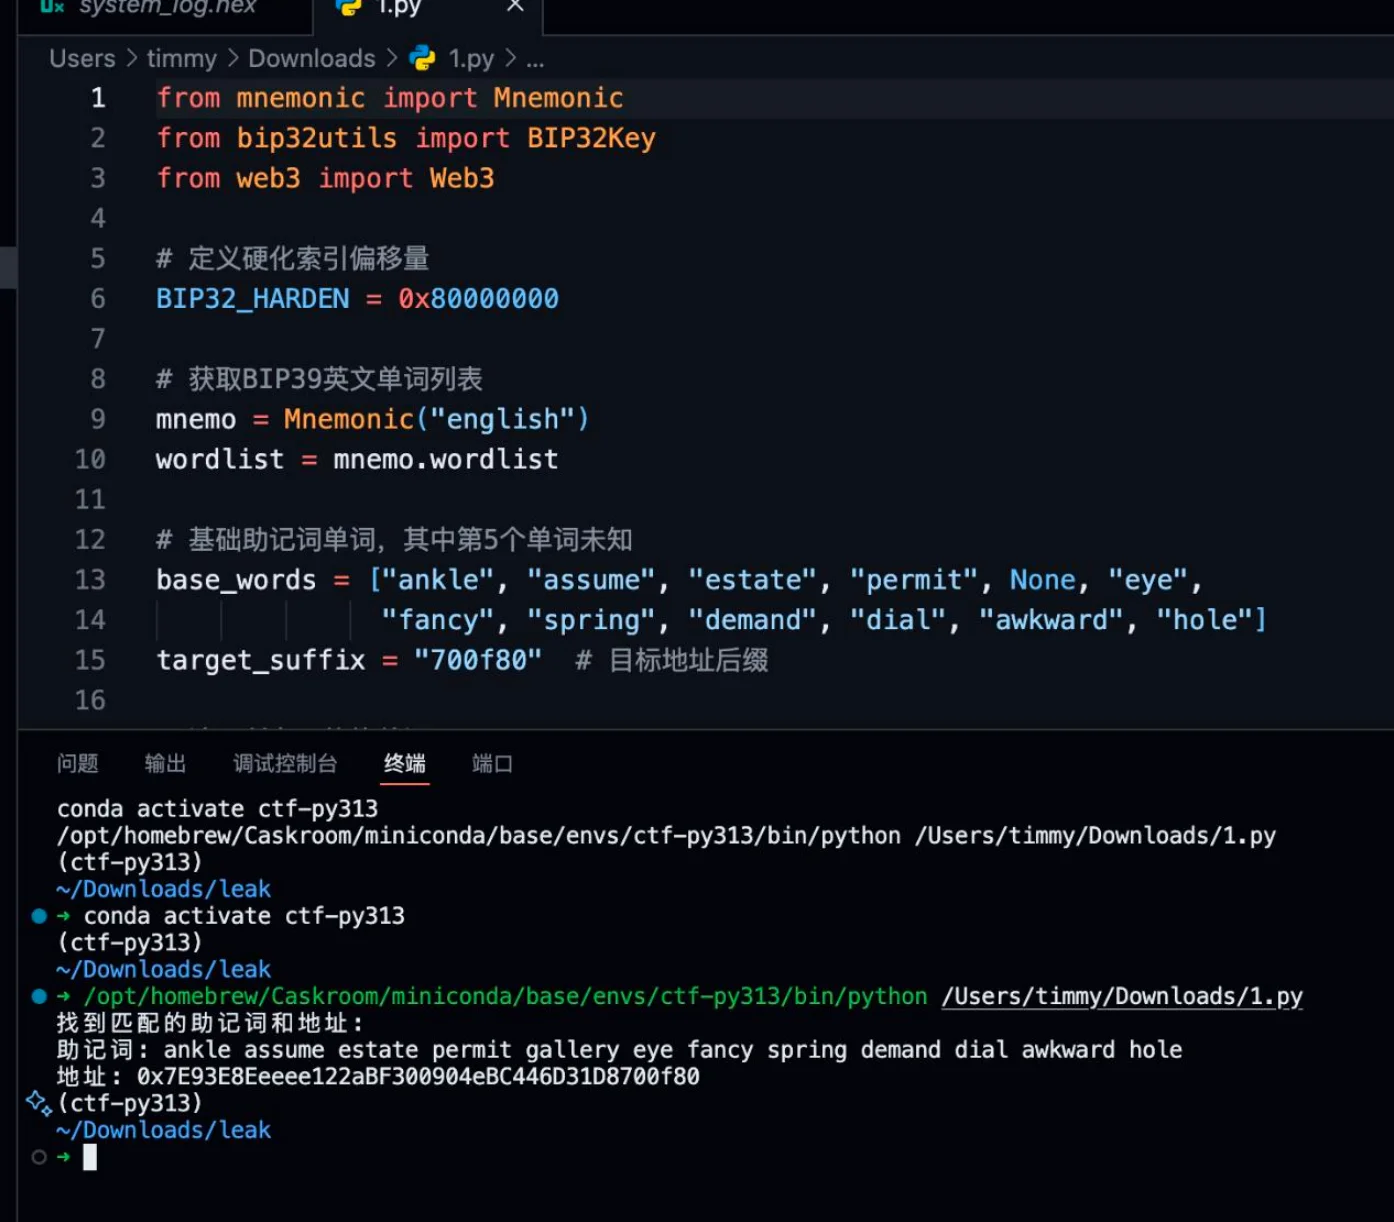1394x1222 pixels.
Task: Click the hollow circle marker at current prompt
Action: click(x=39, y=1157)
